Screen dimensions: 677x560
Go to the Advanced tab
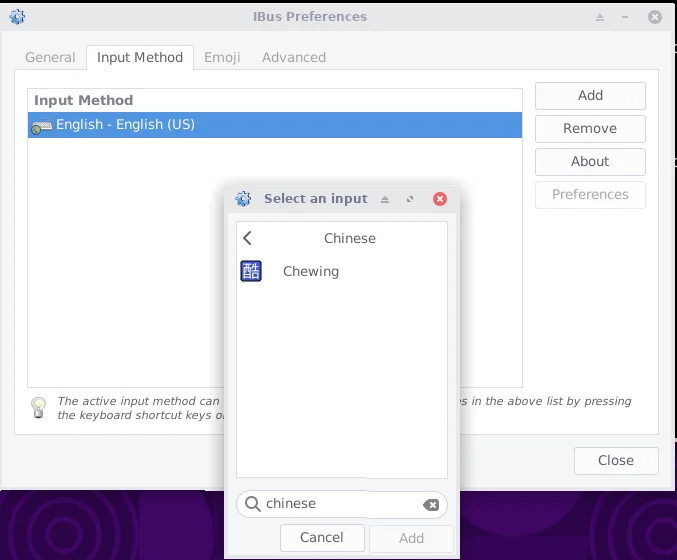(x=294, y=57)
